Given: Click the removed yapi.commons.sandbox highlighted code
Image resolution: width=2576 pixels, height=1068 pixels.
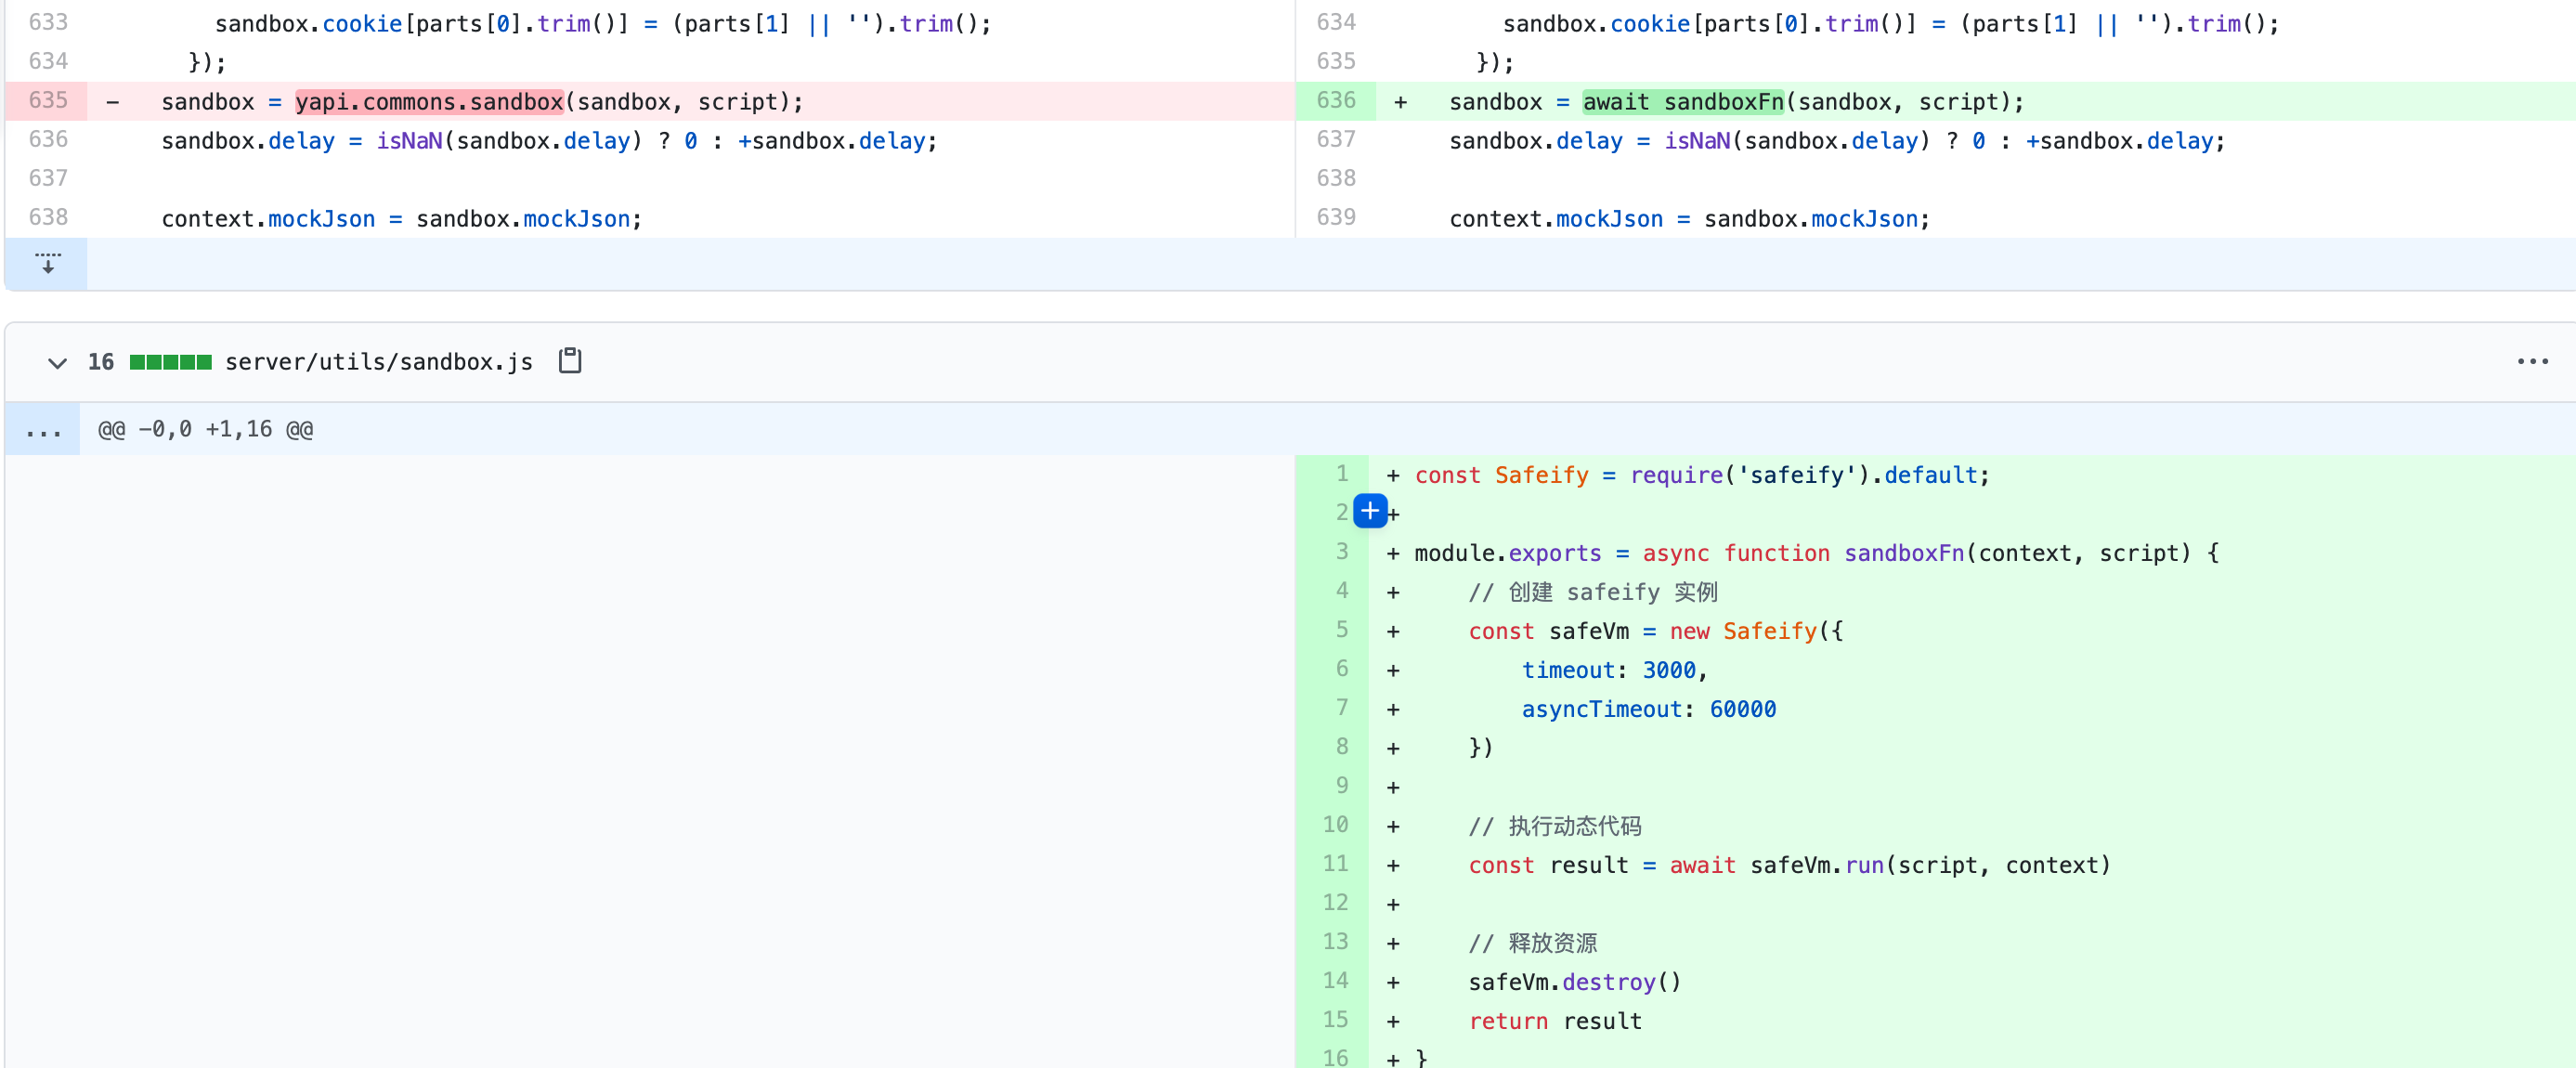Looking at the screenshot, I should (x=429, y=102).
